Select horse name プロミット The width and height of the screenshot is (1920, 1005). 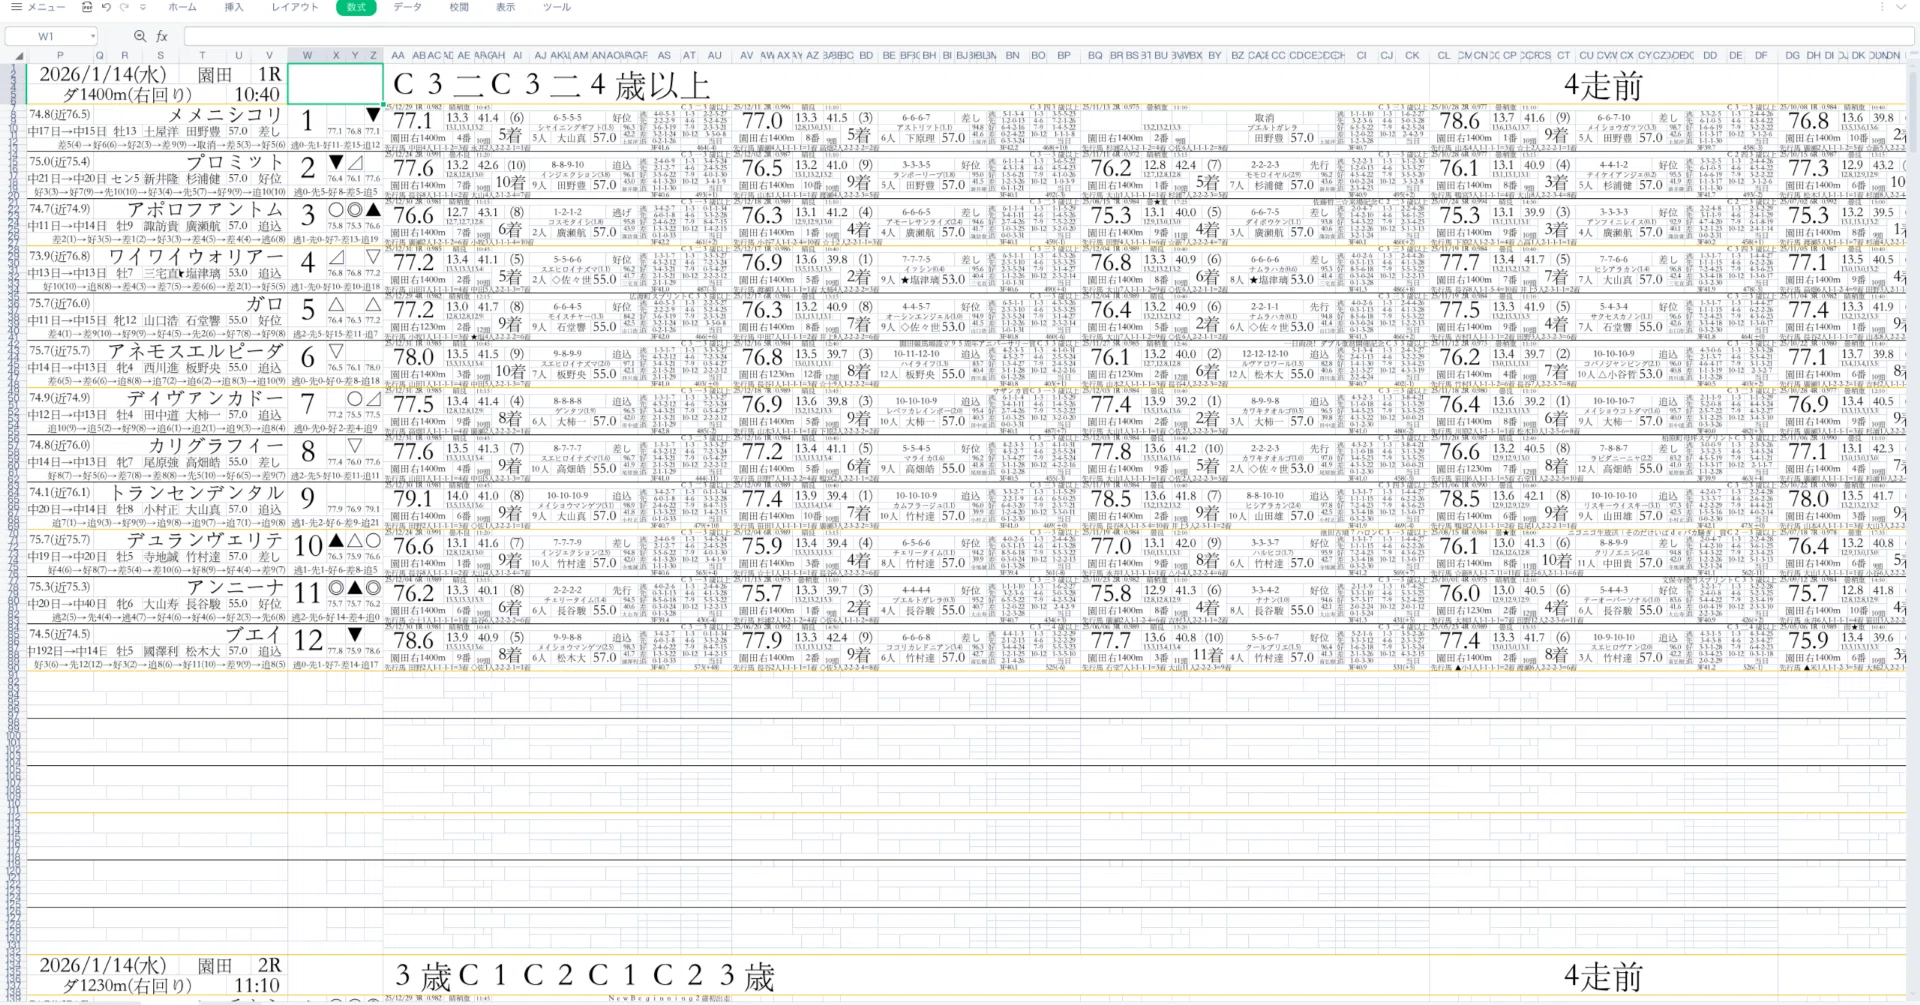coord(235,162)
